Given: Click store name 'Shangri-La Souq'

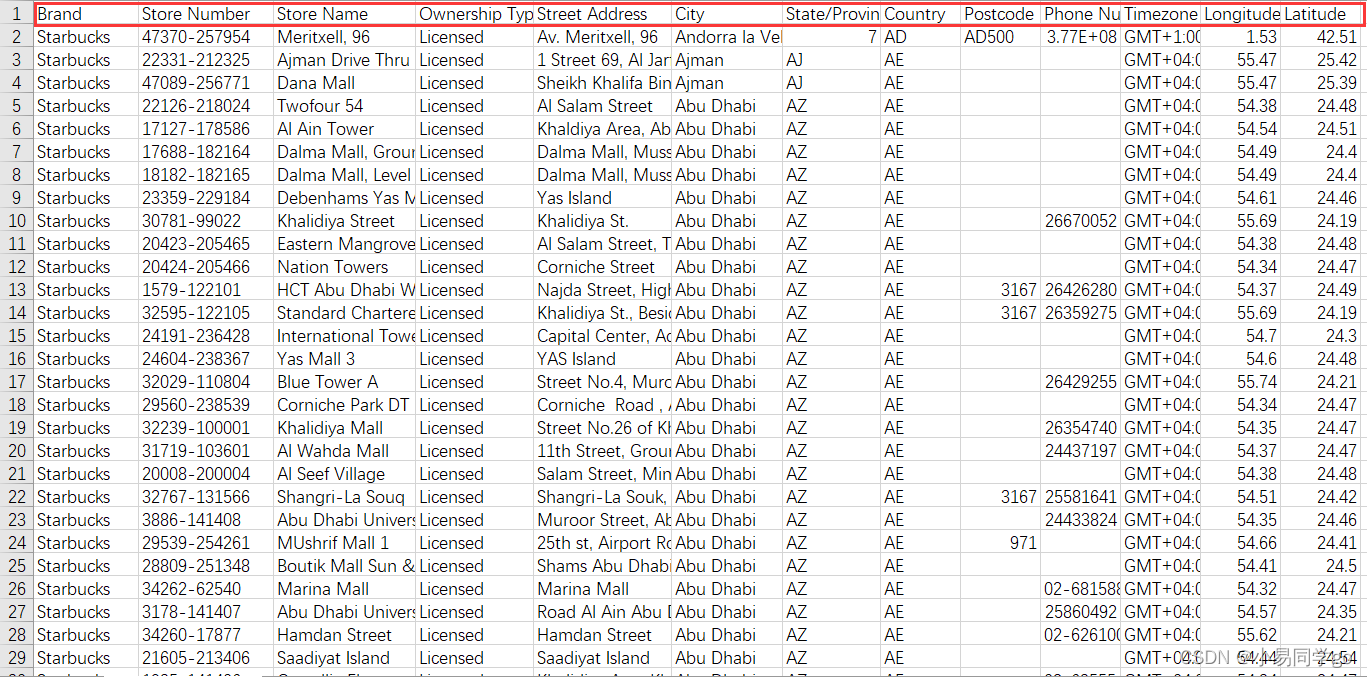Looking at the screenshot, I should 345,497.
